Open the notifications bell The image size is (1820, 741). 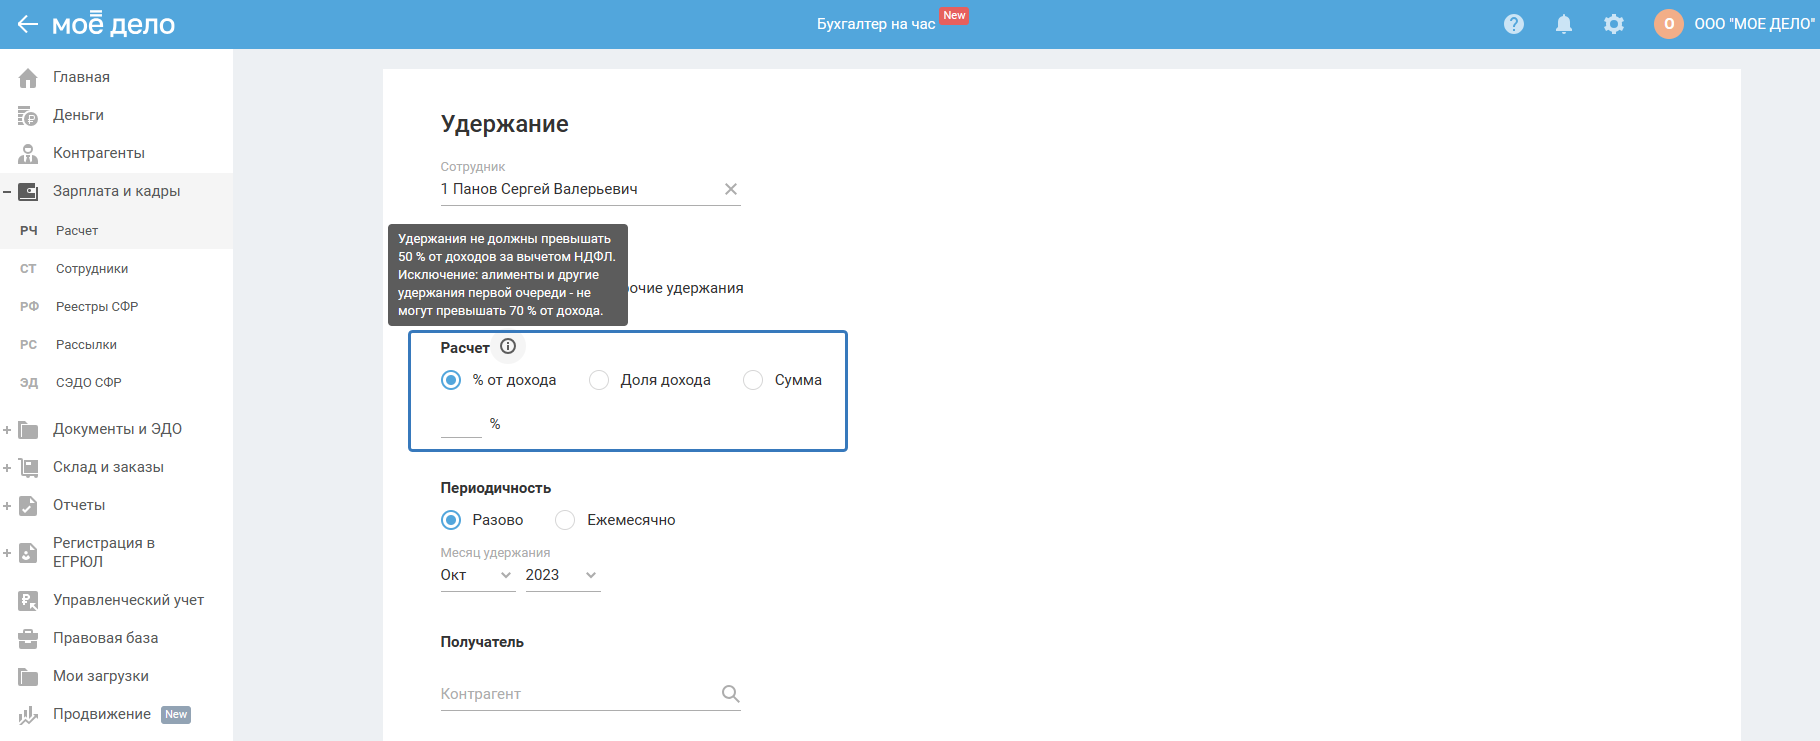tap(1564, 24)
